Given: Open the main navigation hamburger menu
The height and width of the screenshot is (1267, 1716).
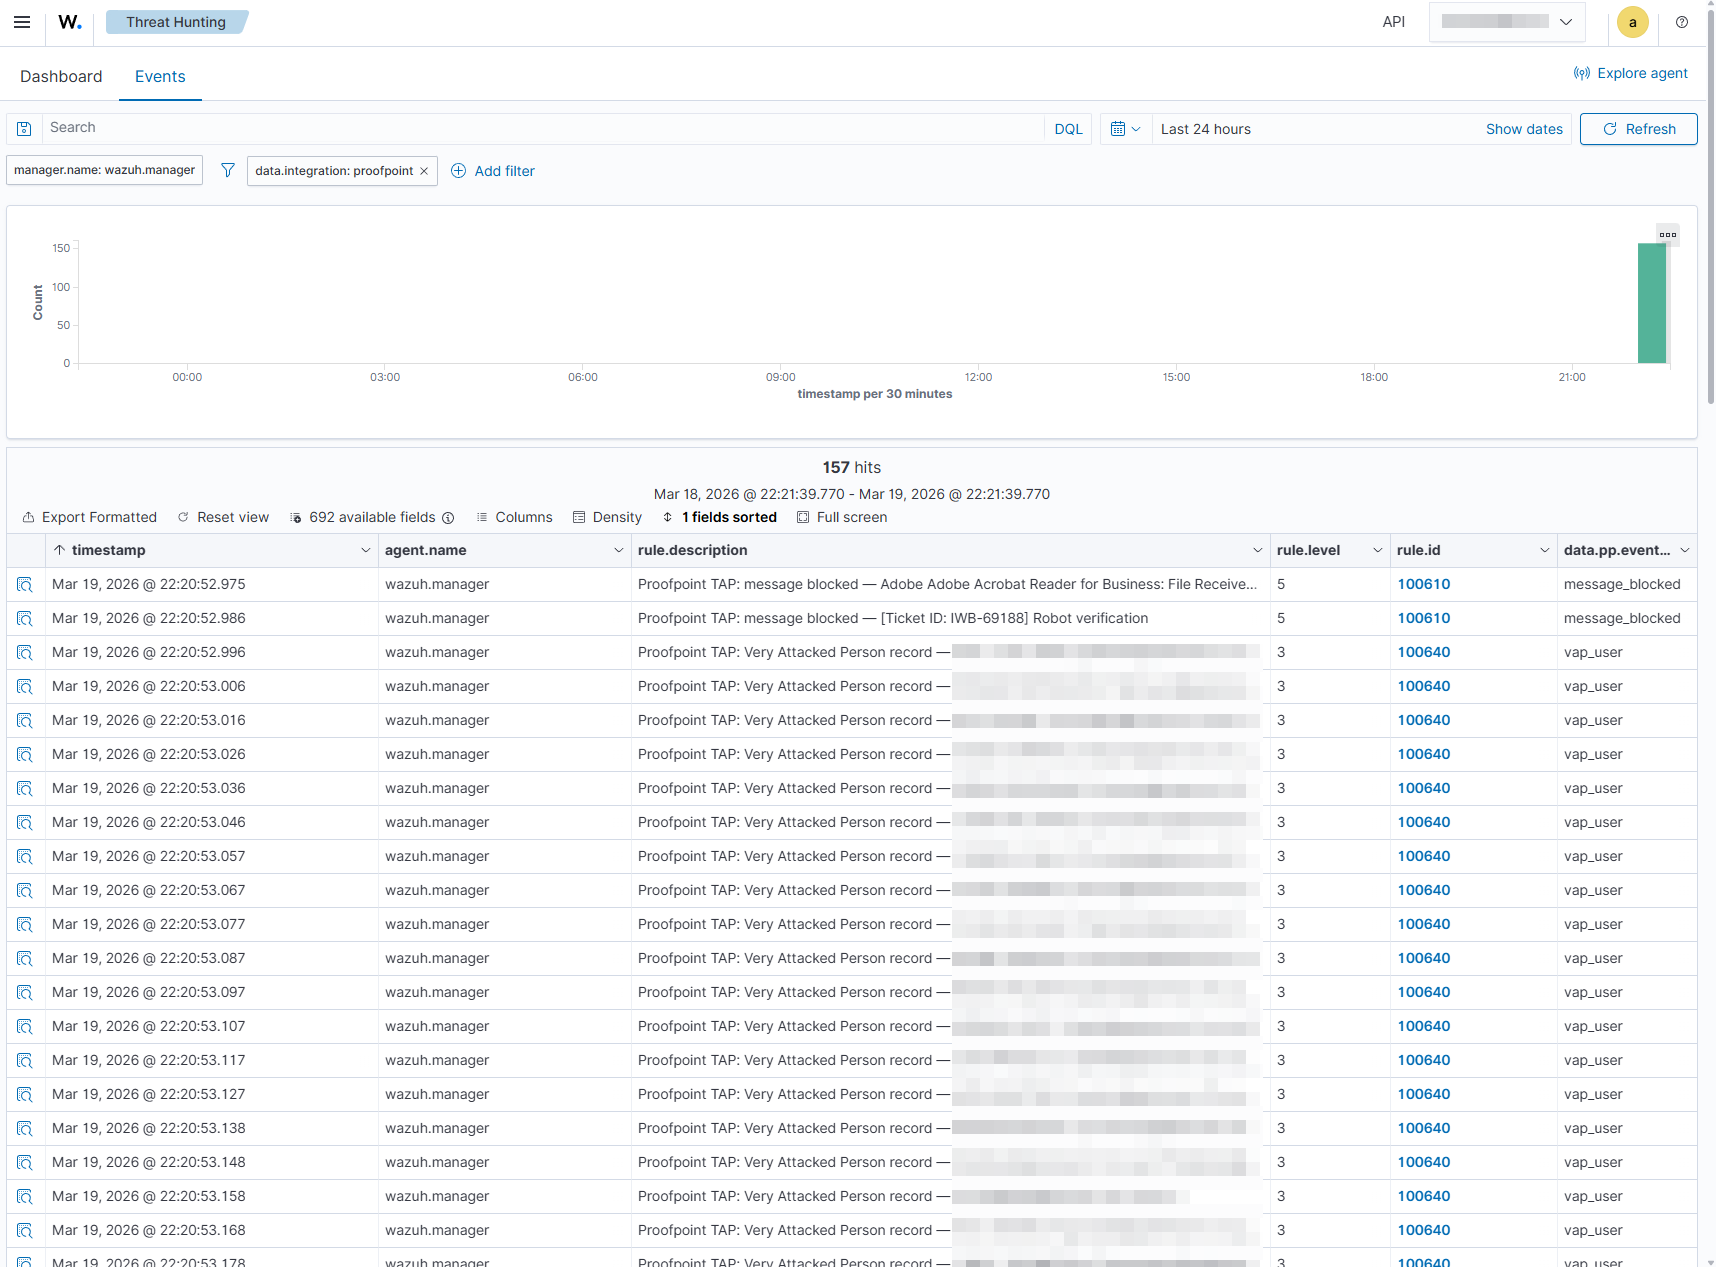Looking at the screenshot, I should pyautogui.click(x=22, y=22).
